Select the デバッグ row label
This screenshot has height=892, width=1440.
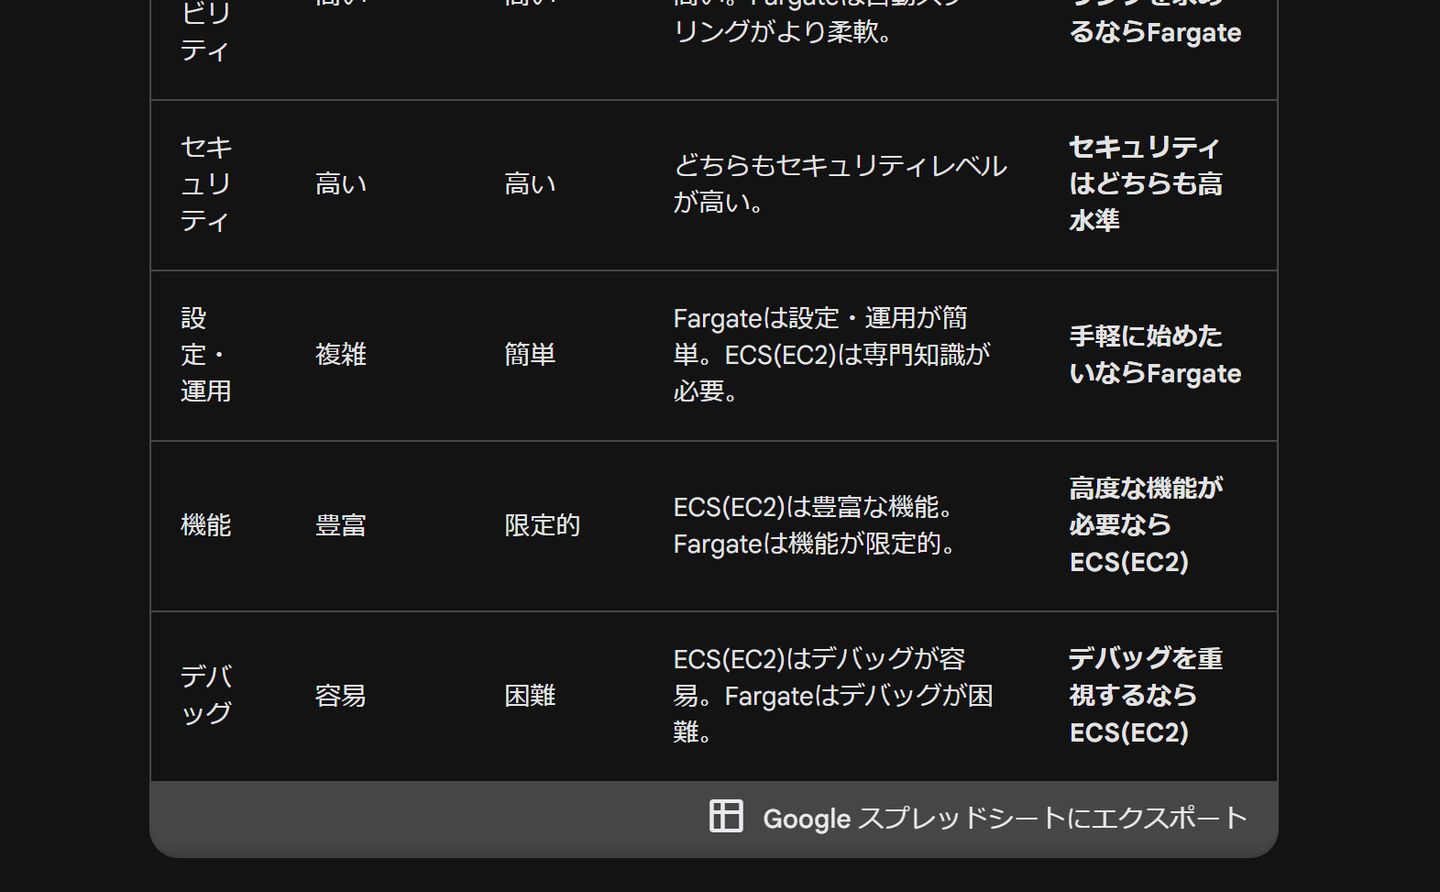206,695
